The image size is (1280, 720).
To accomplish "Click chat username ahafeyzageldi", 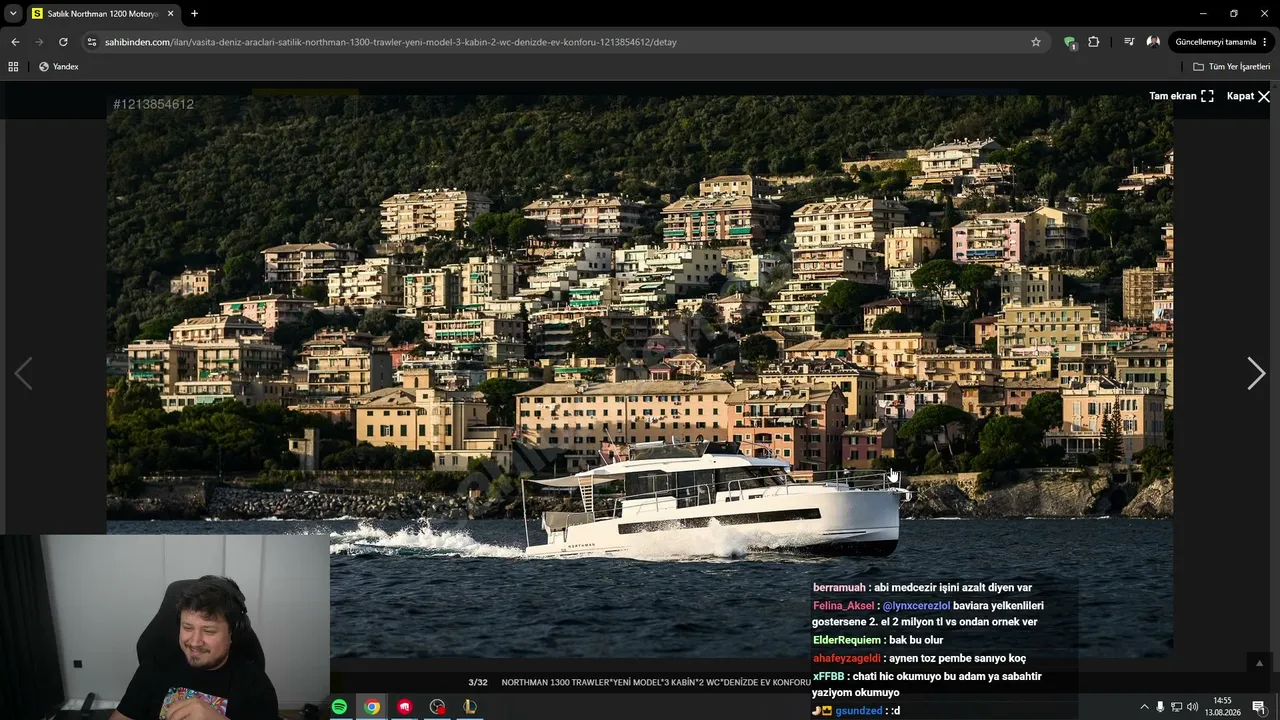I will click(x=847, y=658).
